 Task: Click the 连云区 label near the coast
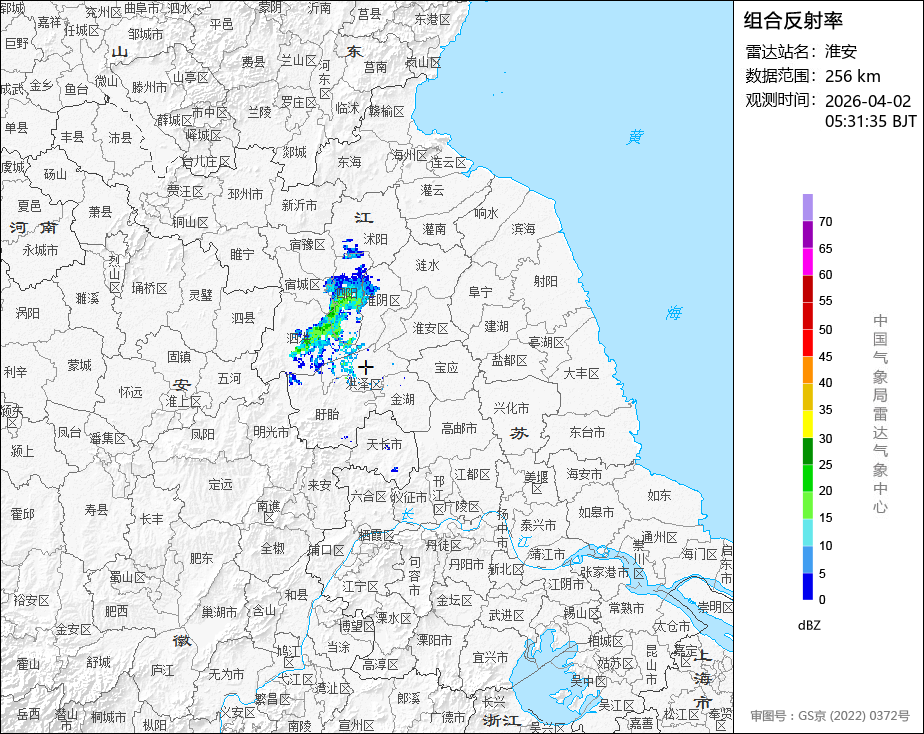coord(448,162)
